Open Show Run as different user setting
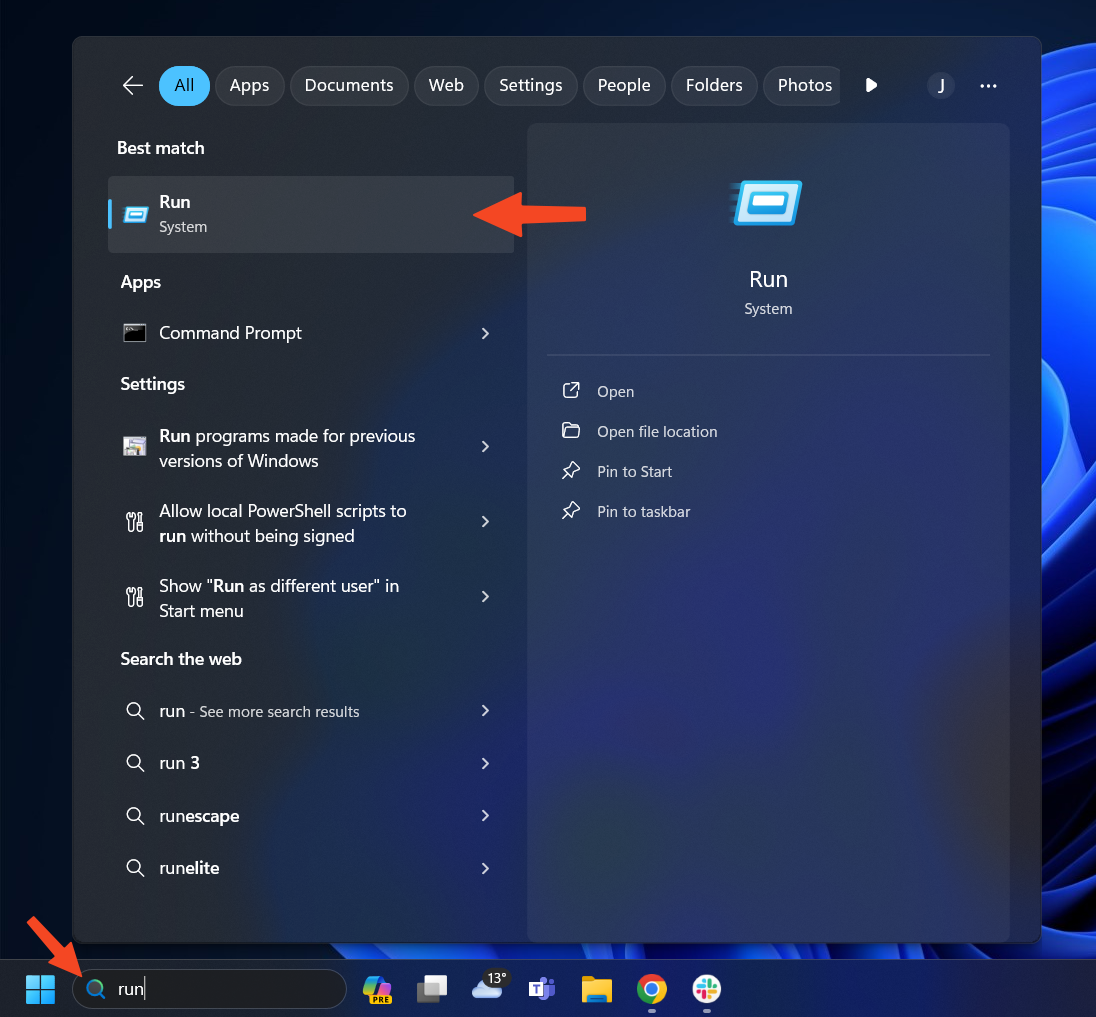 [x=311, y=598]
